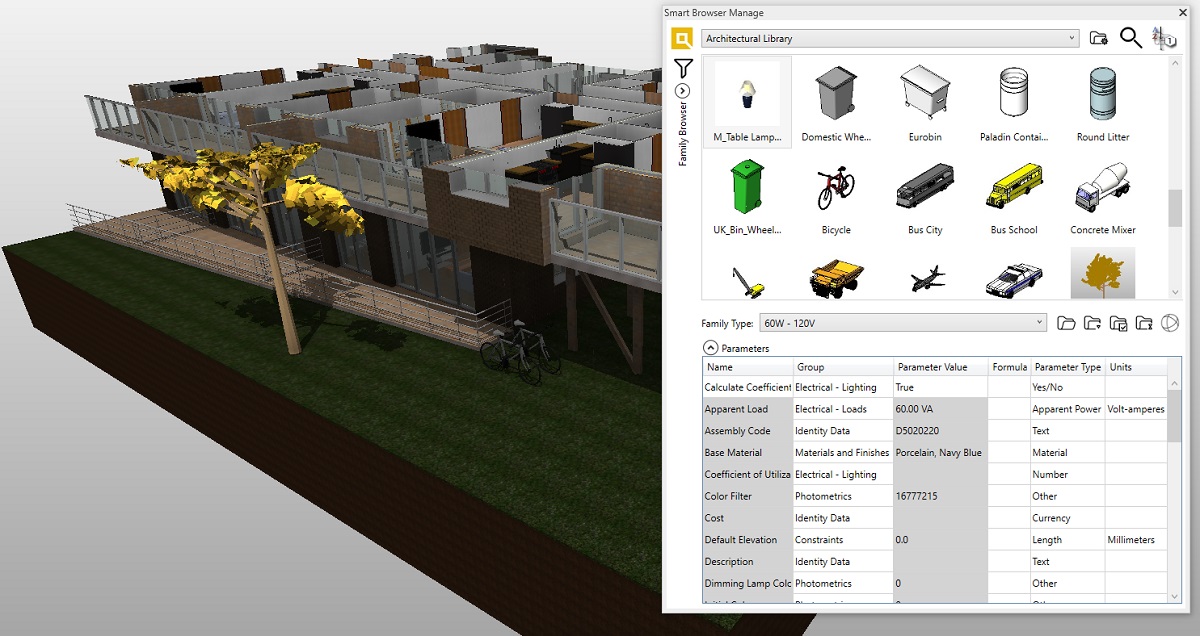Click the 'Currency' parameter type cell
The width and height of the screenshot is (1200, 636).
pyautogui.click(x=1067, y=518)
